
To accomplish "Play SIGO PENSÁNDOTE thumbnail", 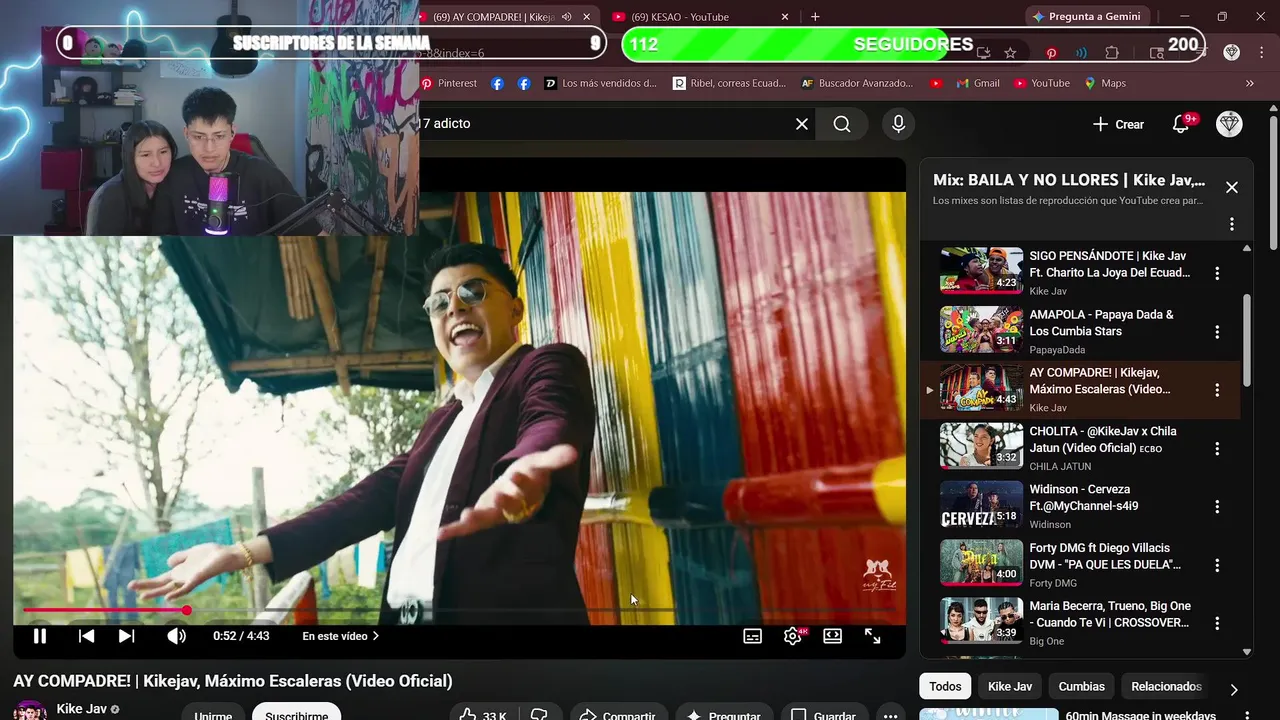I will (x=981, y=270).
